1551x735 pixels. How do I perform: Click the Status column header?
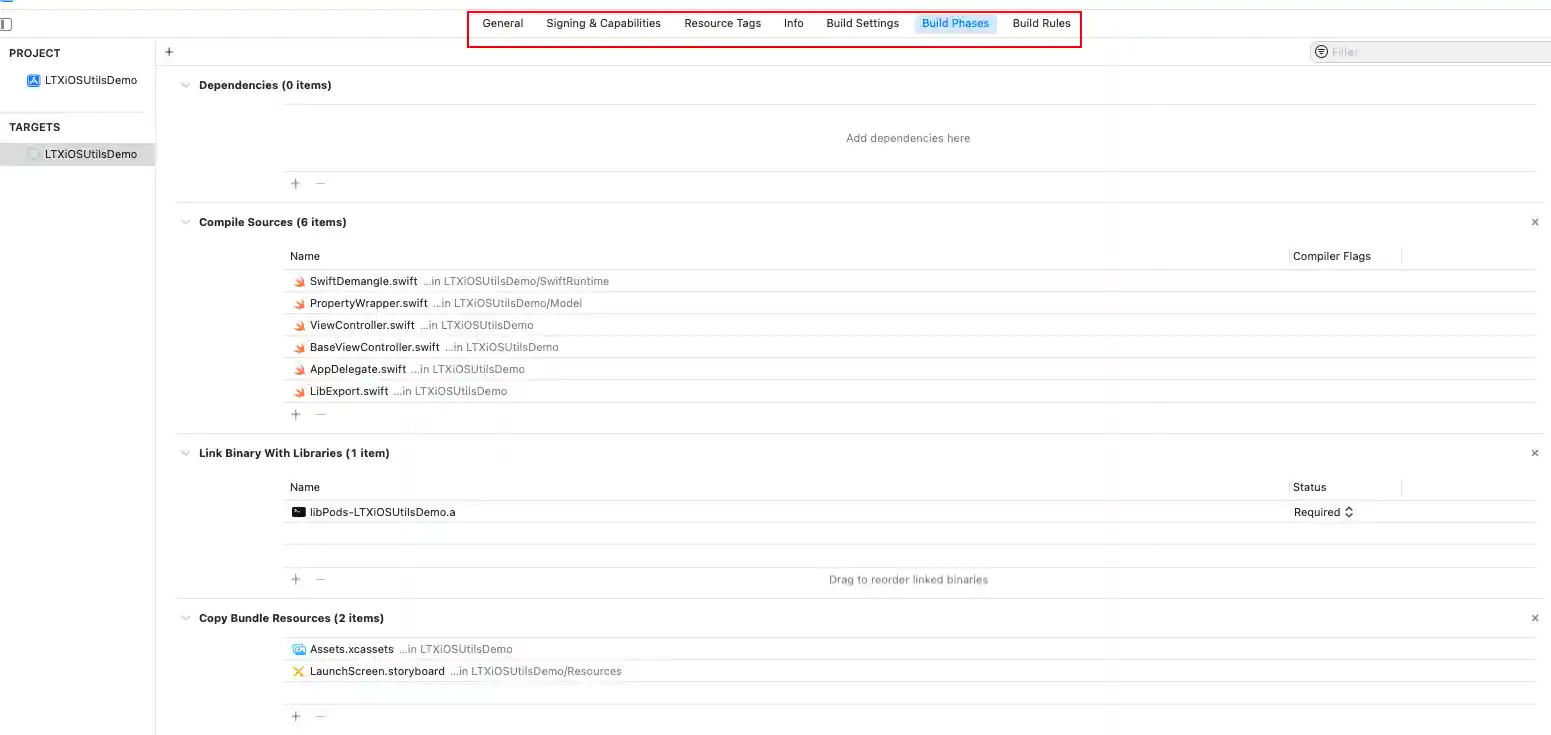point(1309,487)
